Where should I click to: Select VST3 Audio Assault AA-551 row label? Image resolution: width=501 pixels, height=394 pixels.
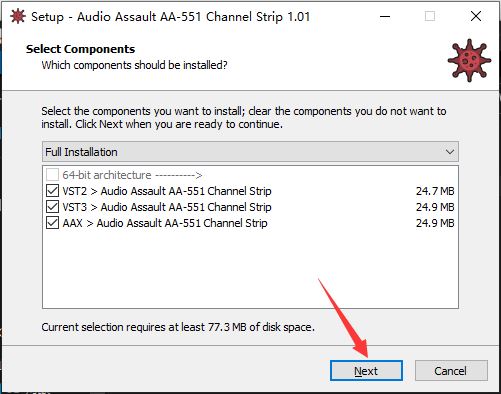pyautogui.click(x=167, y=207)
